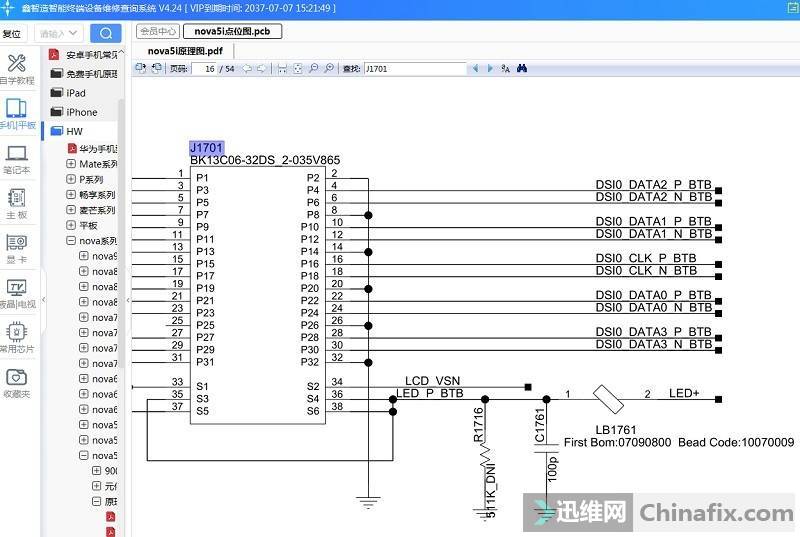The width and height of the screenshot is (800, 537).
Task: Click the binoculars find icon in PDF toolbar
Action: coord(521,69)
